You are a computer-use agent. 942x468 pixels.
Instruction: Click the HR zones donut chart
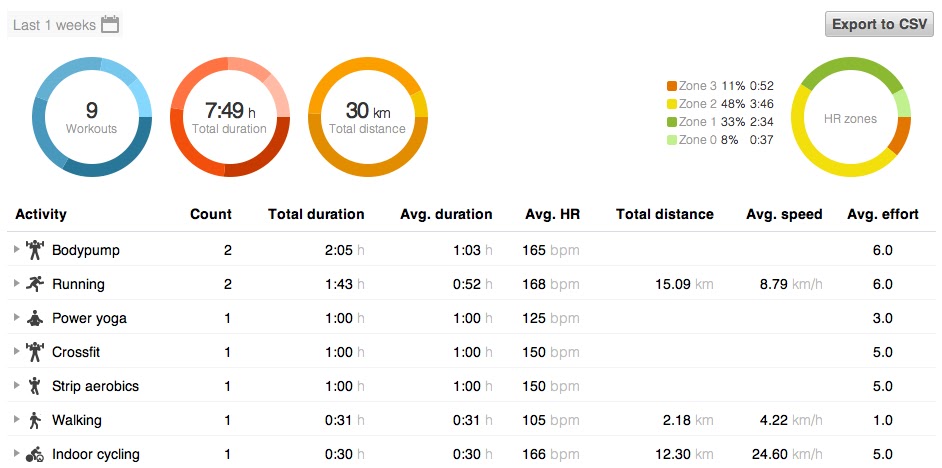[x=850, y=118]
